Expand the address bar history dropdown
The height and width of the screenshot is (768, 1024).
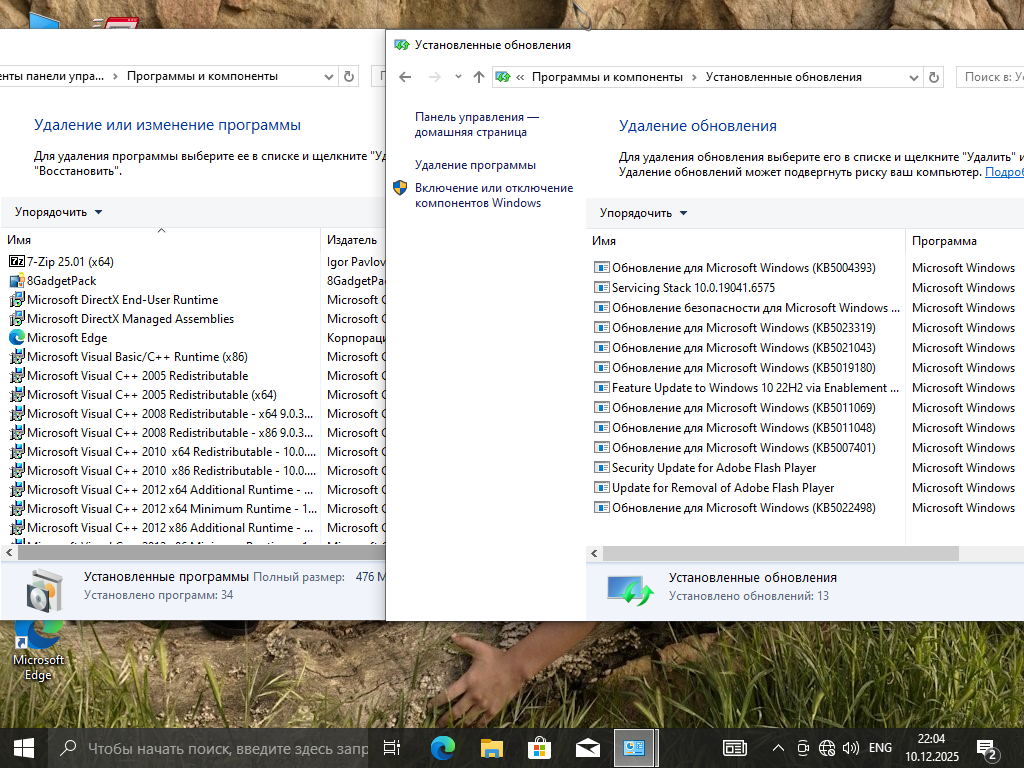pos(913,77)
